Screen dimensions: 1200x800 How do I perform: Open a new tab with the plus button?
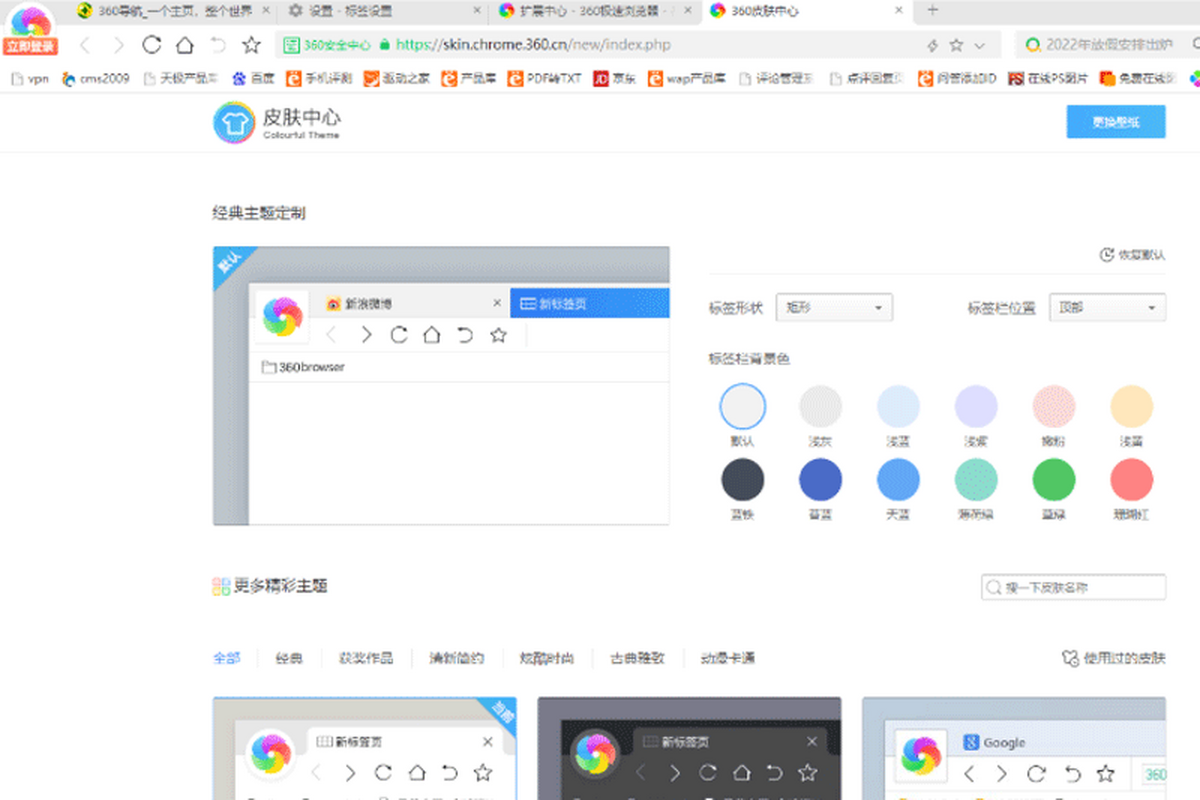(933, 11)
